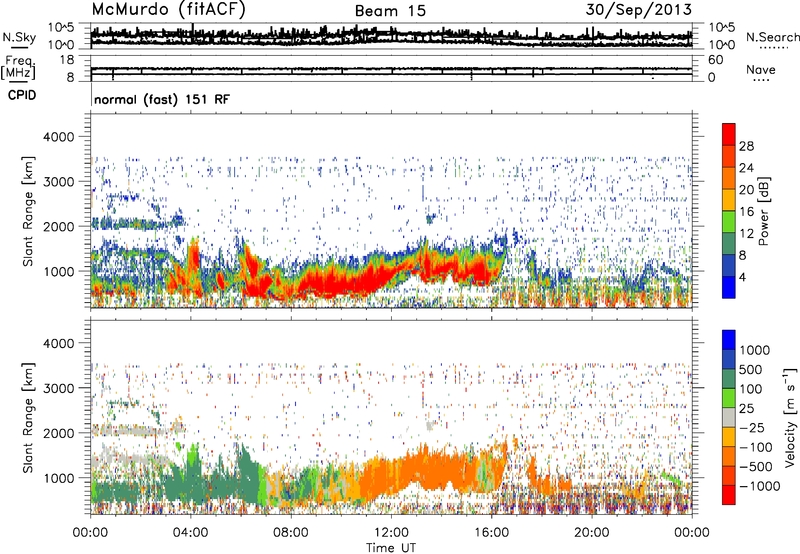Click the '04:00' time axis label
This screenshot has height=554, width=800.
point(191,533)
